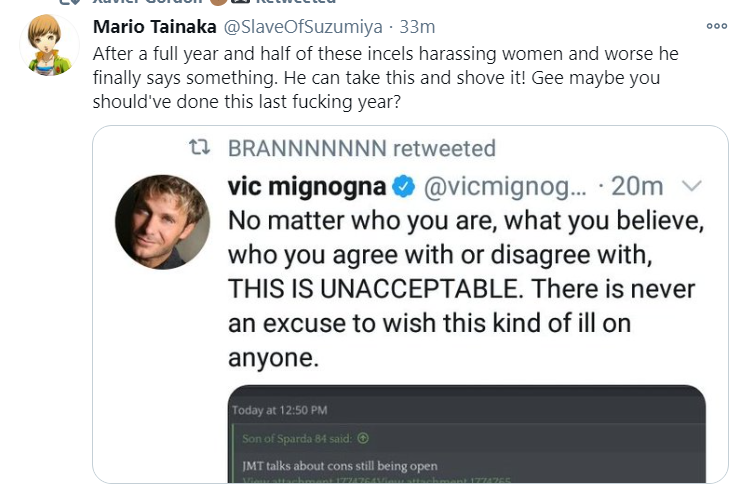744x493 pixels.
Task: Open Mario Tainaka's anime avatar
Action: (x=49, y=45)
